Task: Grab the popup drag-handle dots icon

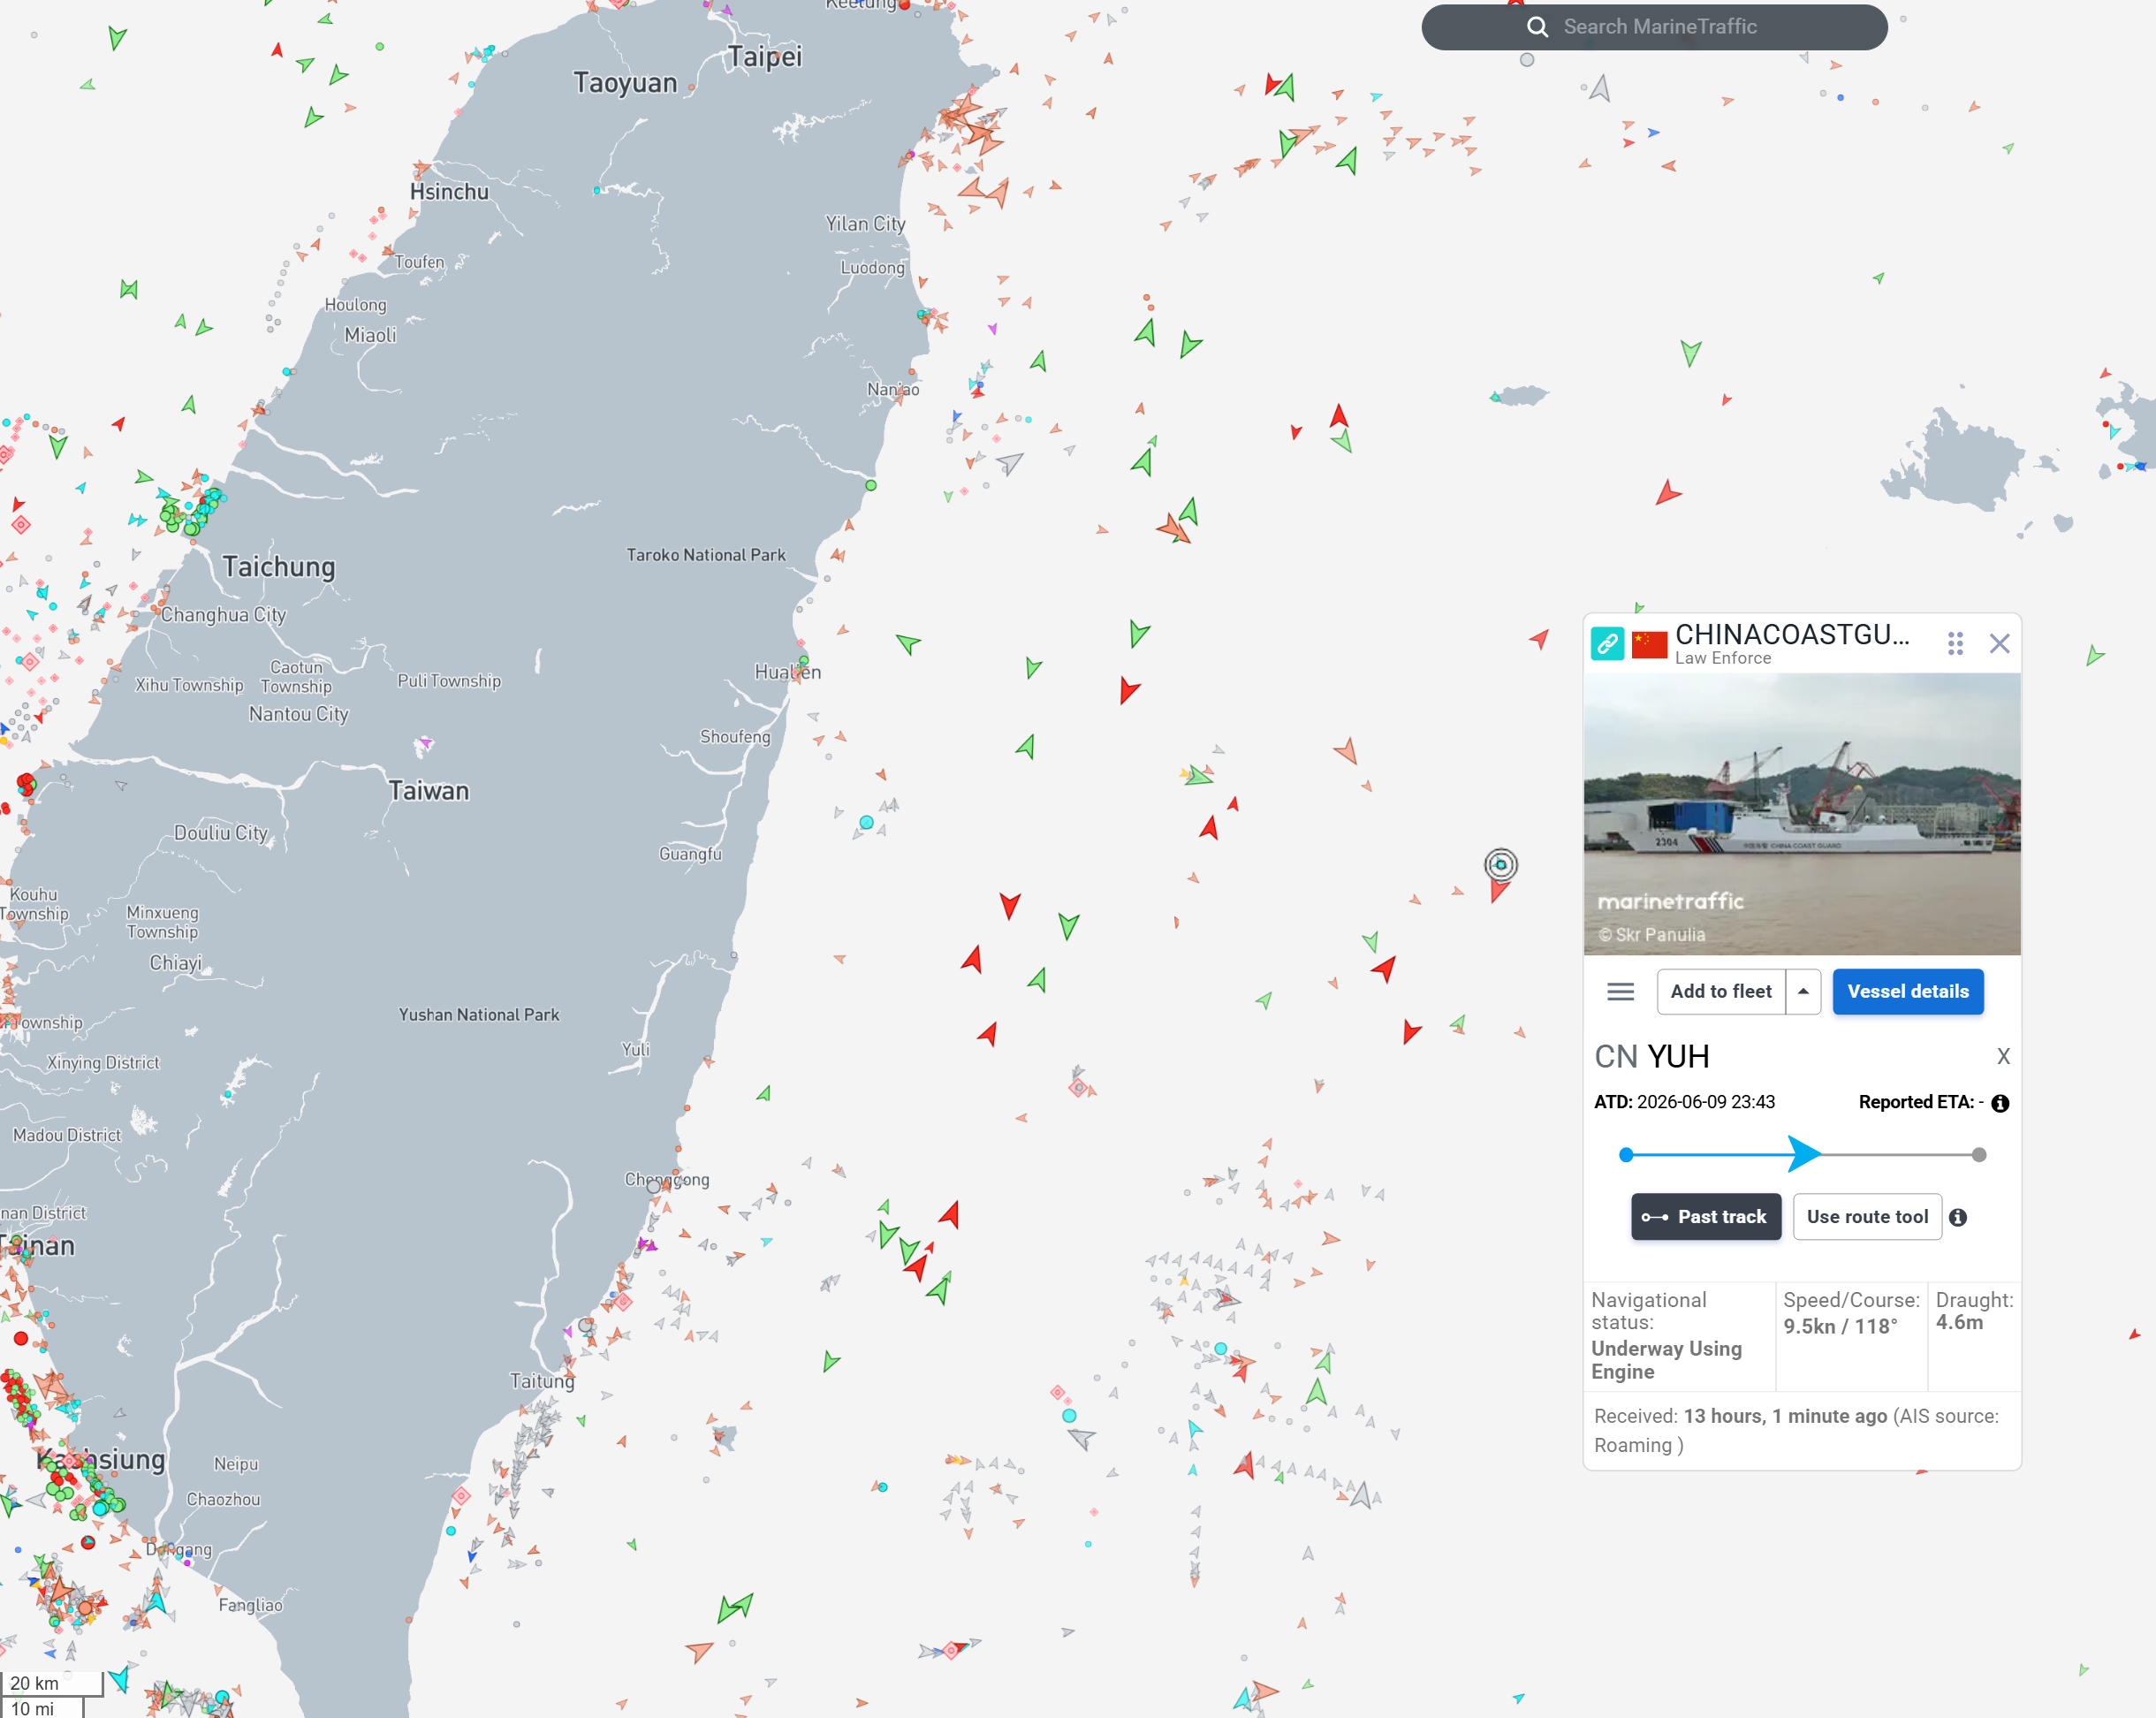Action: 1955,643
